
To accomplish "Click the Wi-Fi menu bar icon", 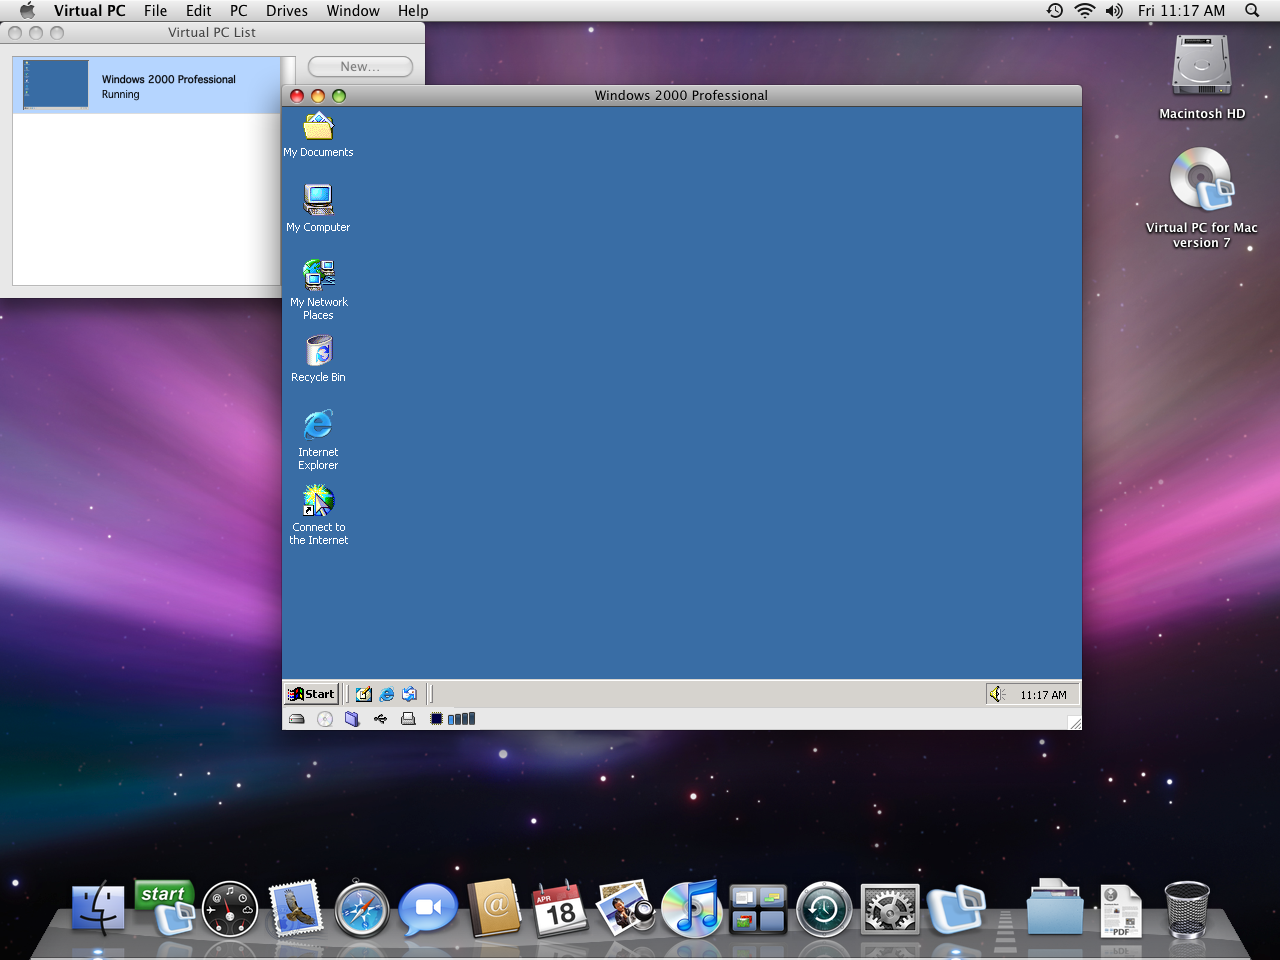I will click(x=1085, y=11).
